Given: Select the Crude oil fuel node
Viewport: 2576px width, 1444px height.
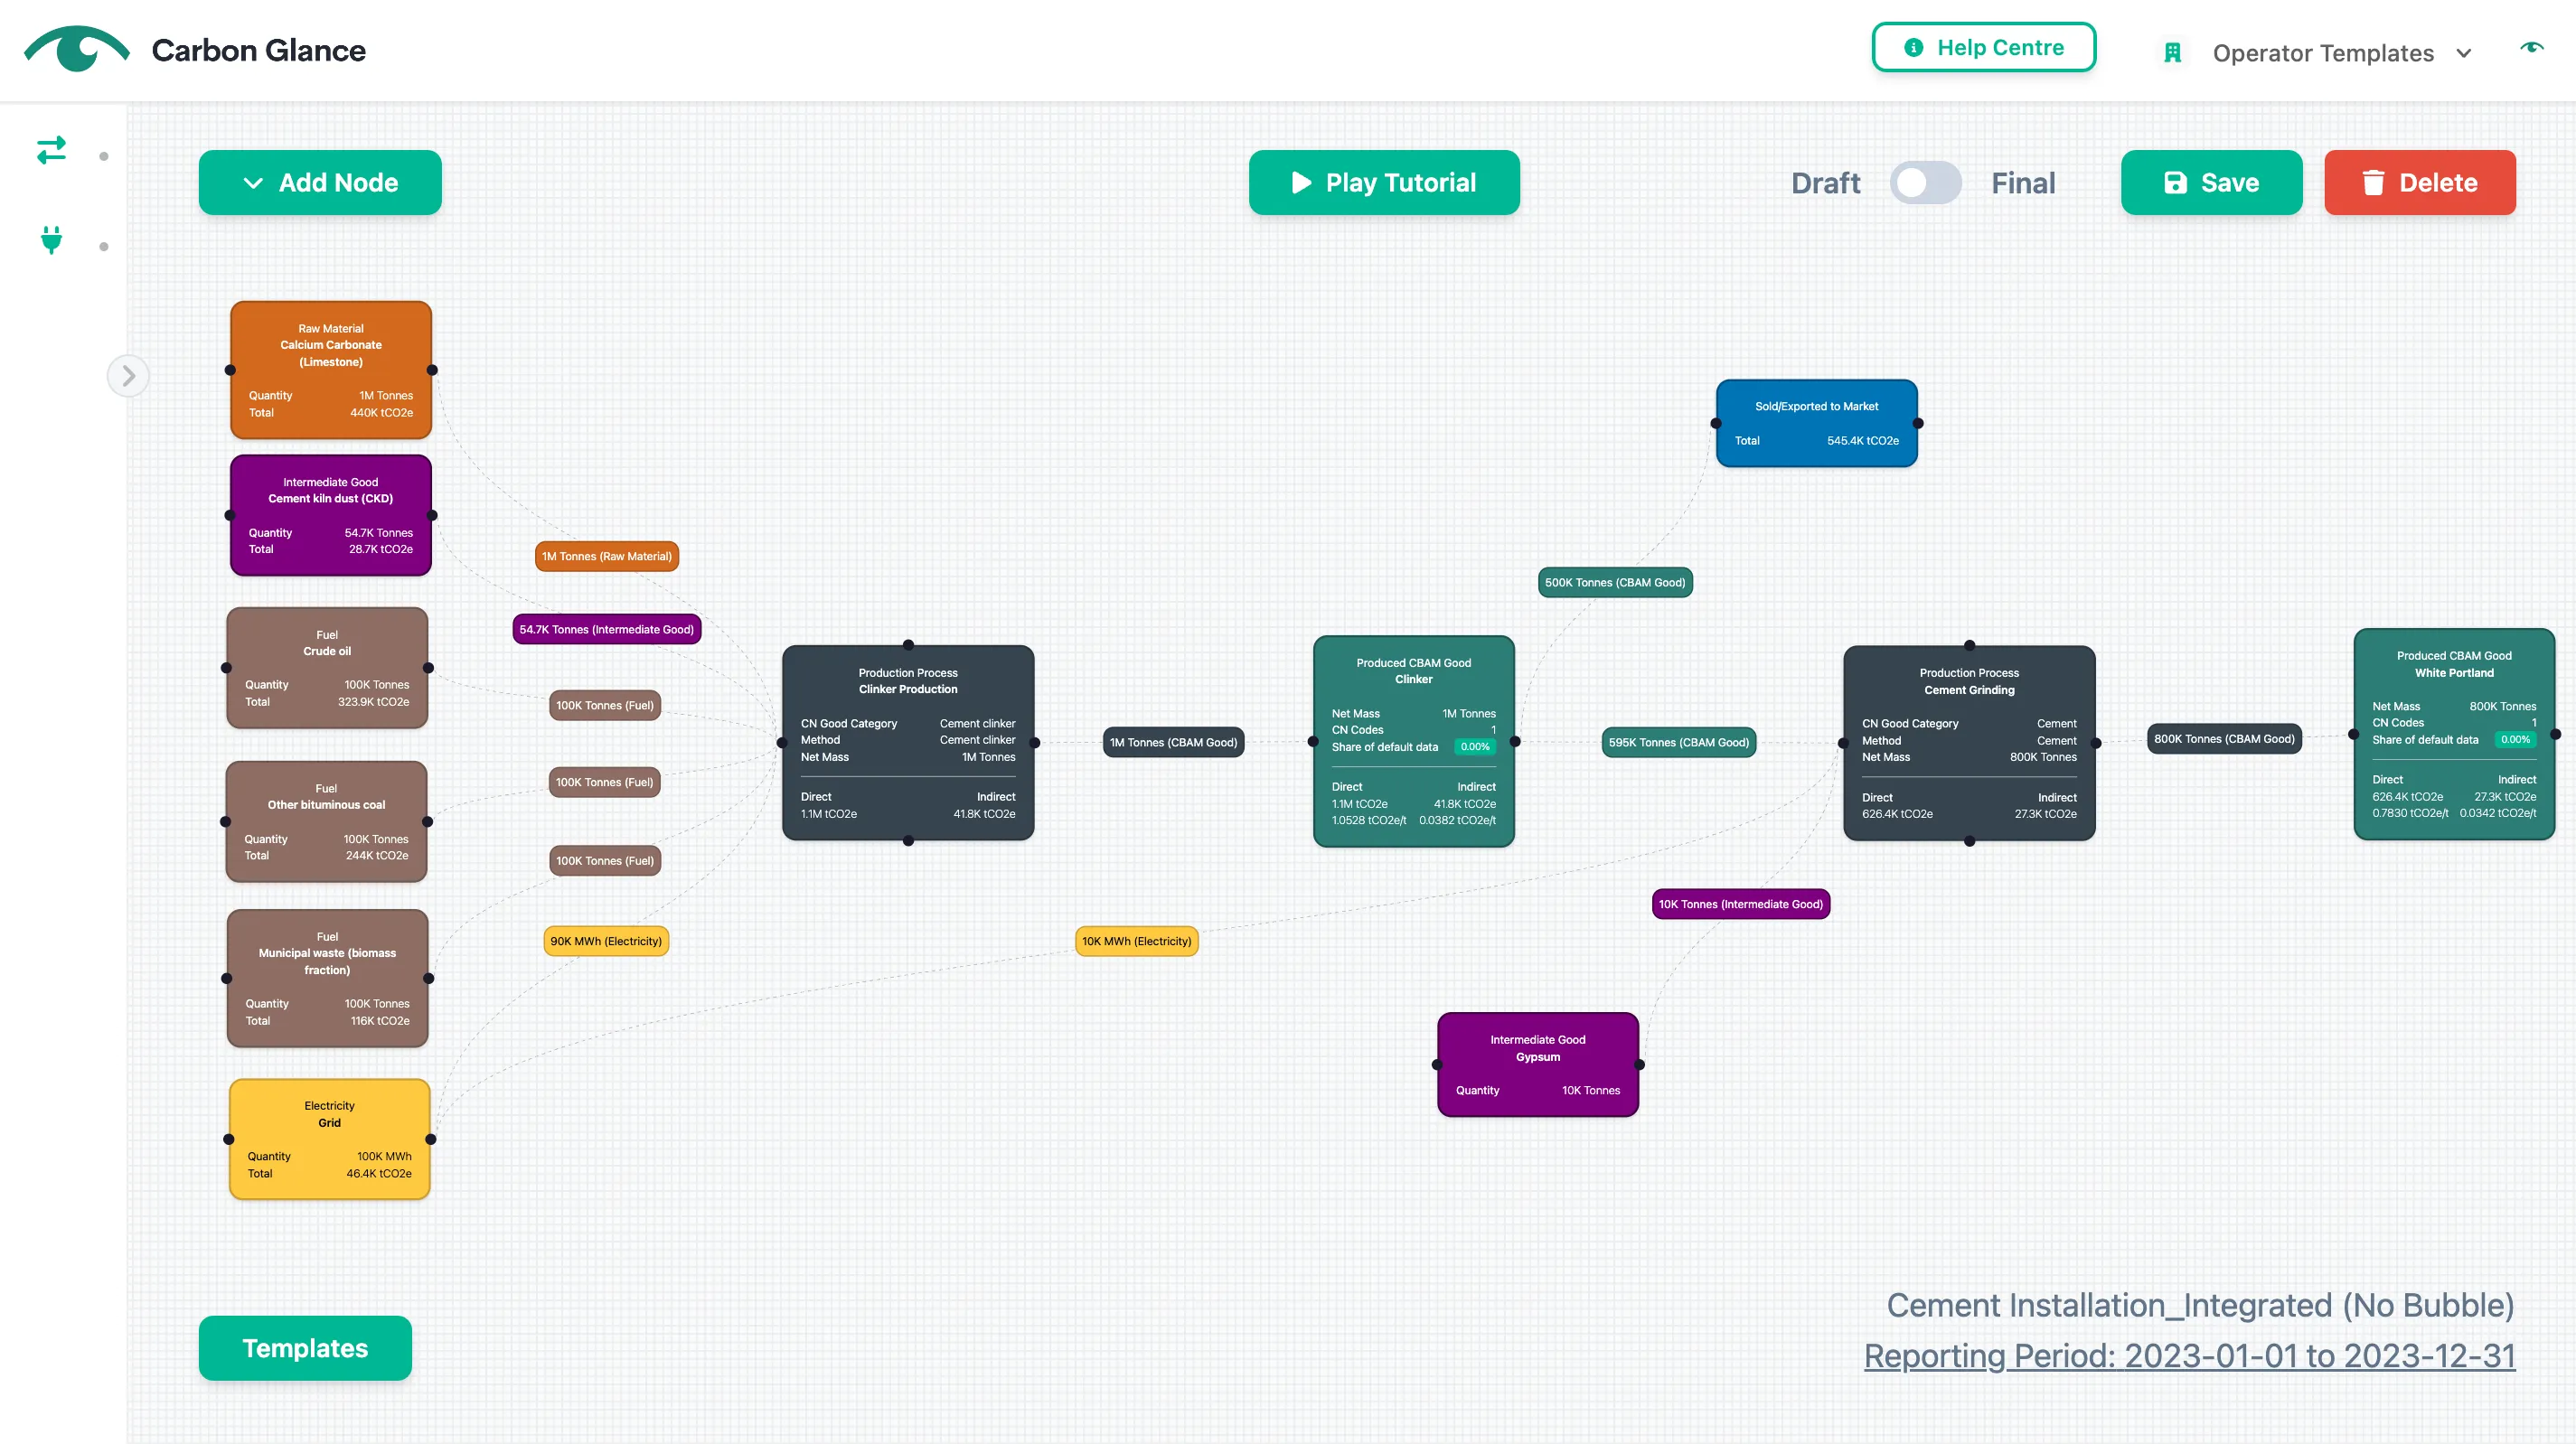Looking at the screenshot, I should [x=327, y=668].
